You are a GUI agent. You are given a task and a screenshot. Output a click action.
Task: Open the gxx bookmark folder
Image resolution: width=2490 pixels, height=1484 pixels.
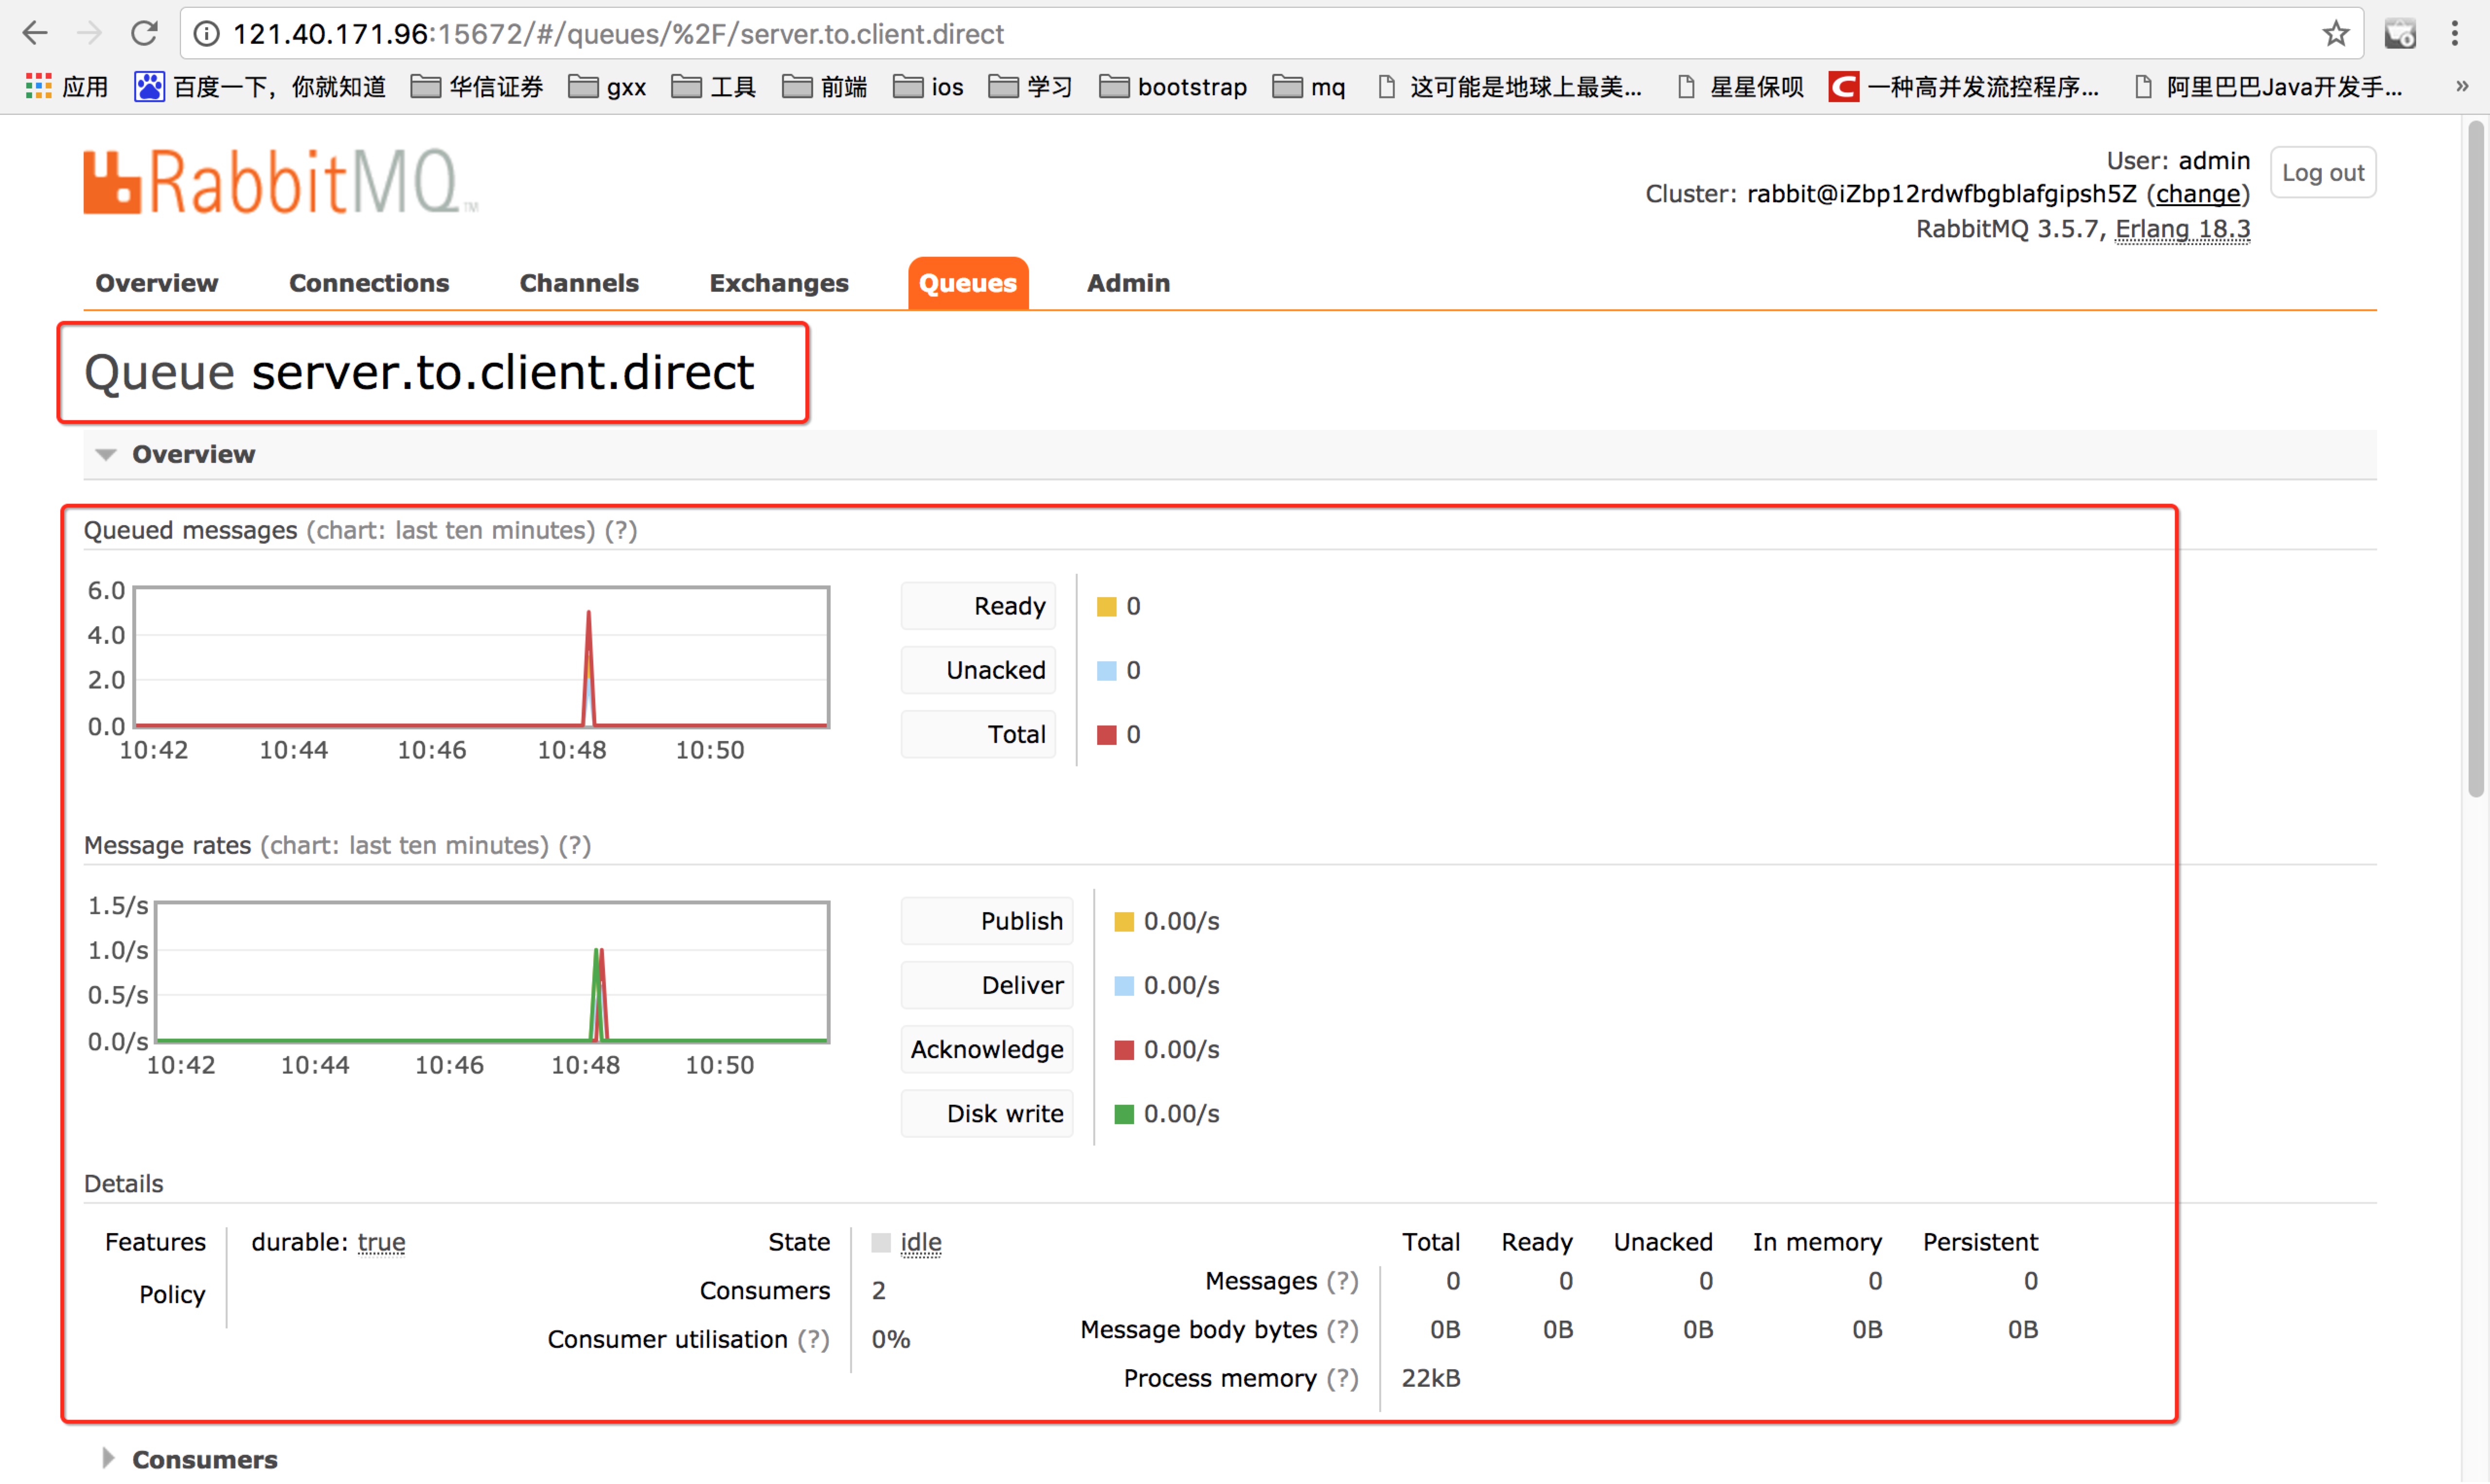[607, 87]
